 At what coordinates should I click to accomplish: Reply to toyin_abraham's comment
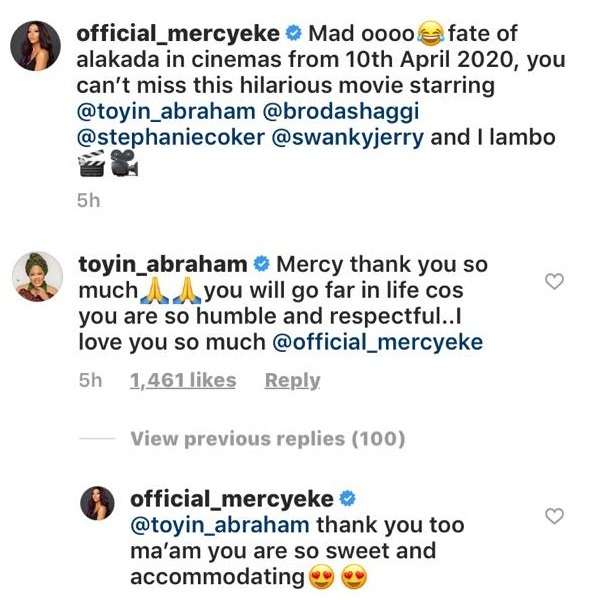click(292, 380)
